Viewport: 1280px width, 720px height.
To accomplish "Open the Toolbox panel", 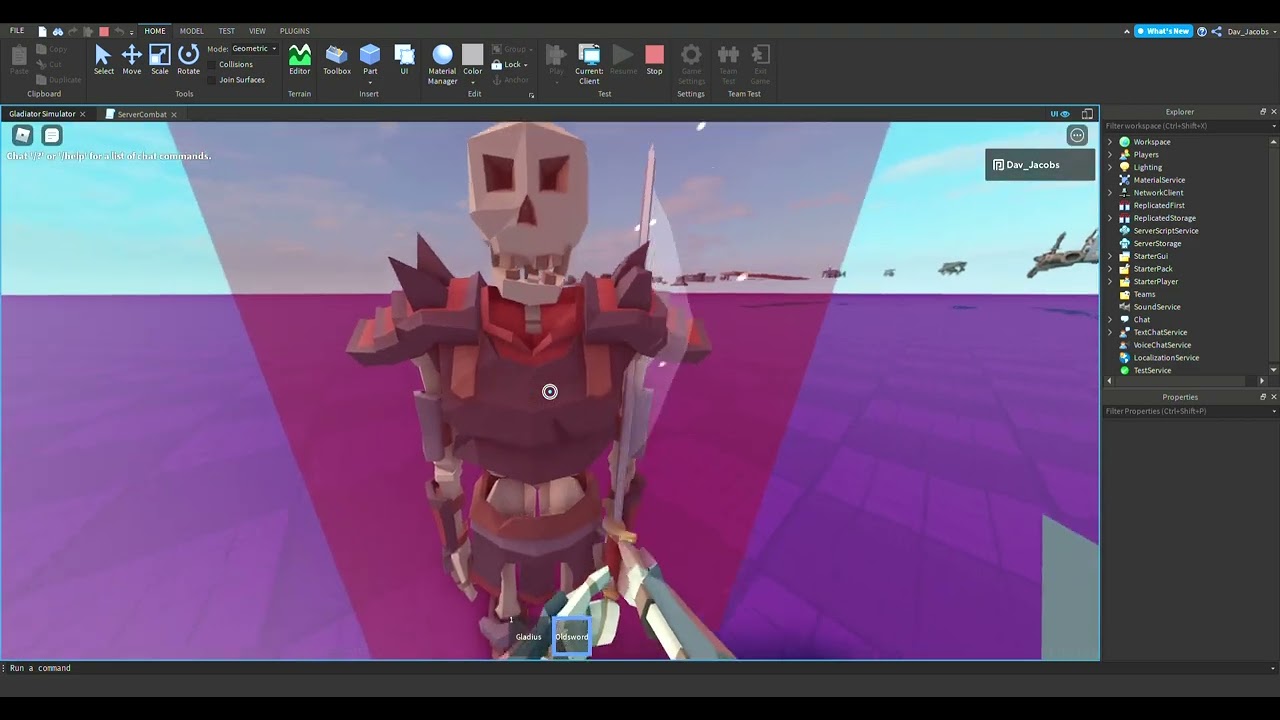I will tap(337, 59).
